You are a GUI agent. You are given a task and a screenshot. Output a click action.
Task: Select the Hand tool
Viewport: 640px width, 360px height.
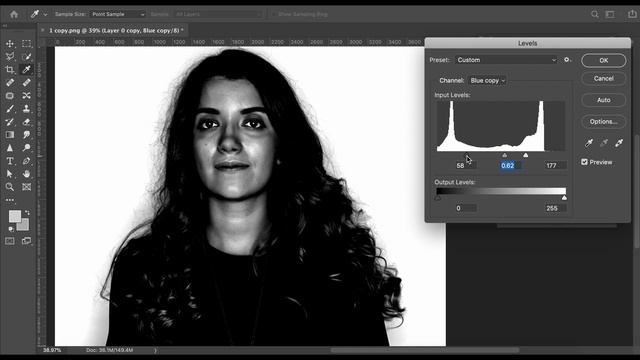click(x=27, y=174)
